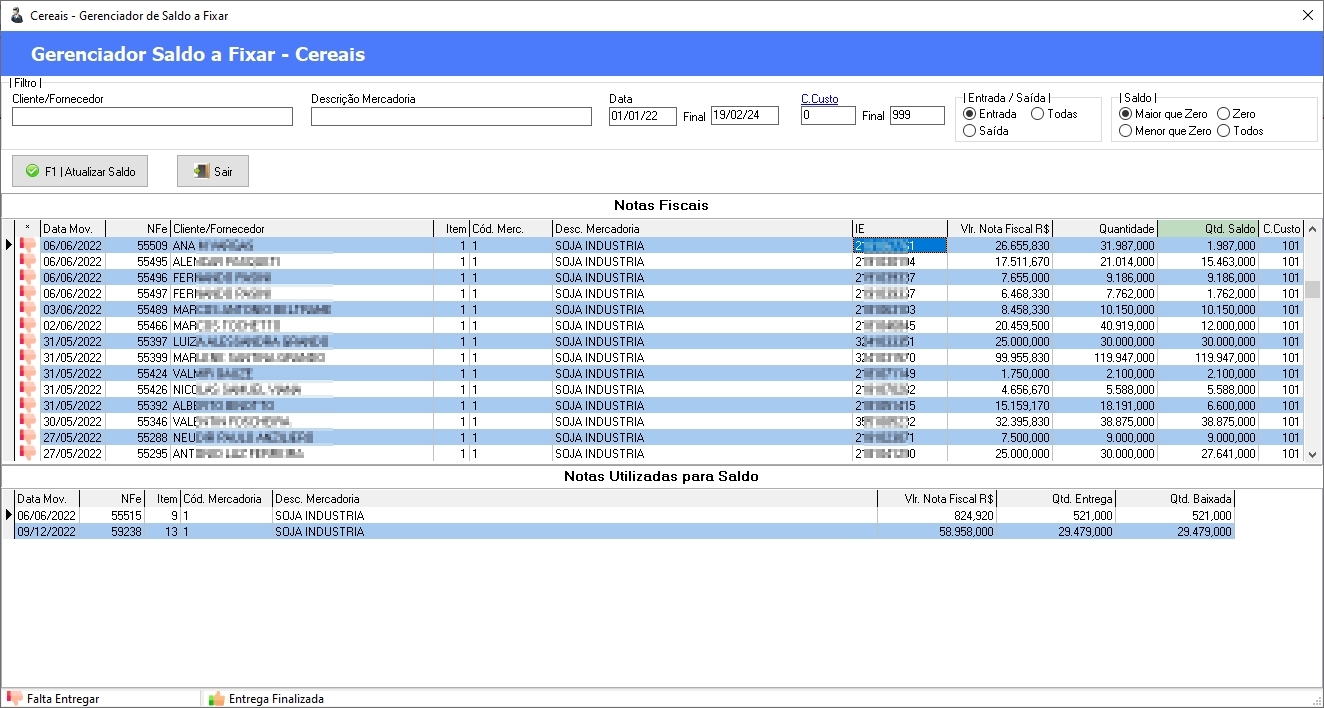
Task: Click the thumbs-down icon on NFe 55288 row
Action: 27,437
